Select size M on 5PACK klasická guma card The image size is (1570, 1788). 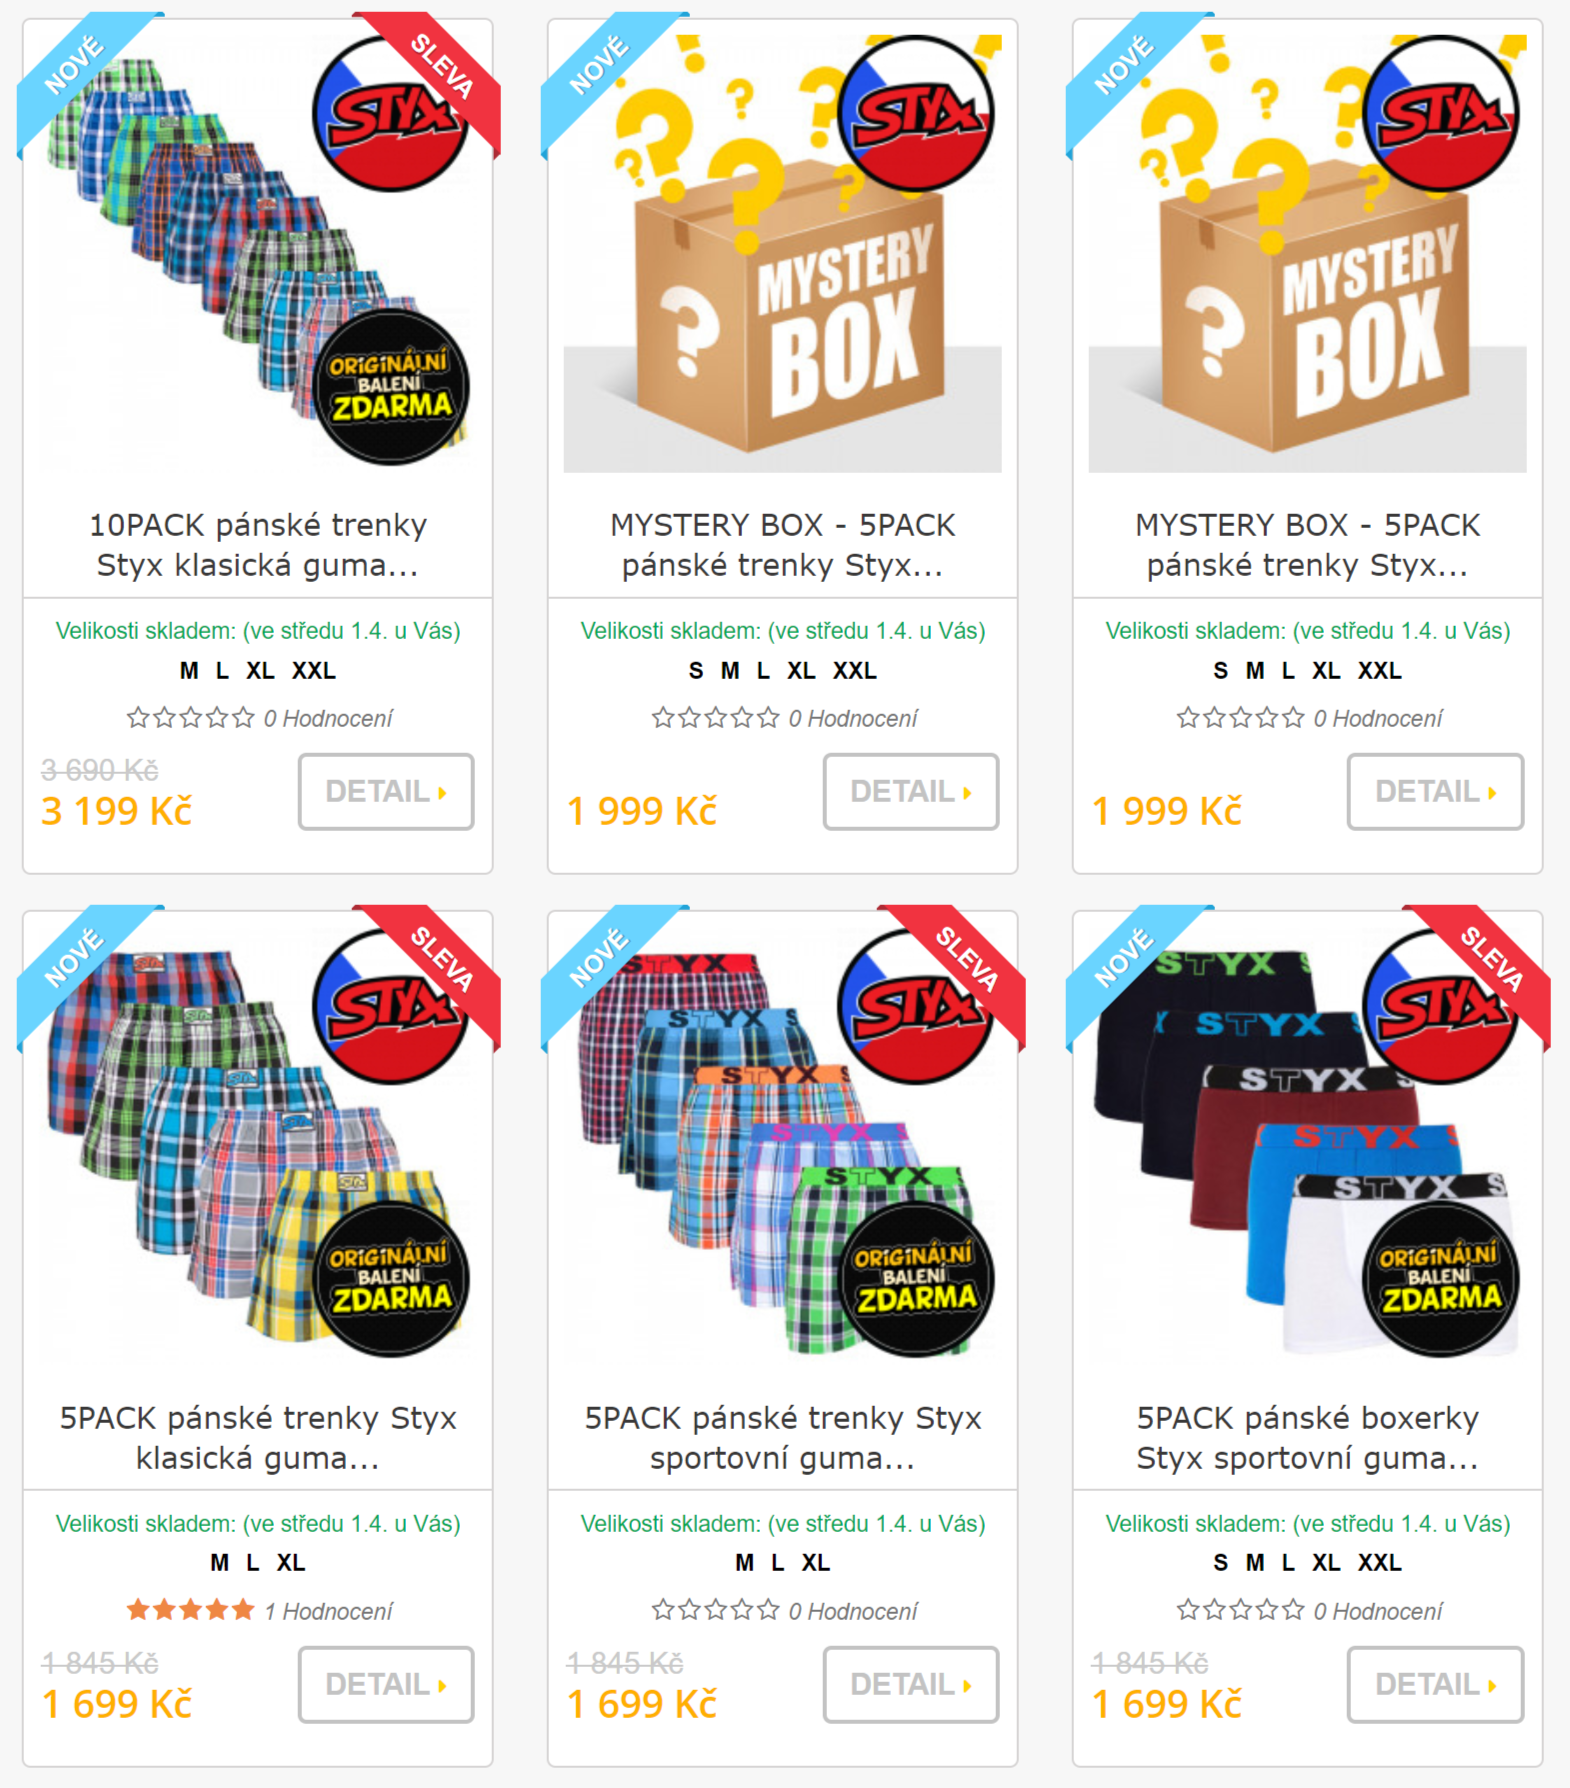point(220,1563)
